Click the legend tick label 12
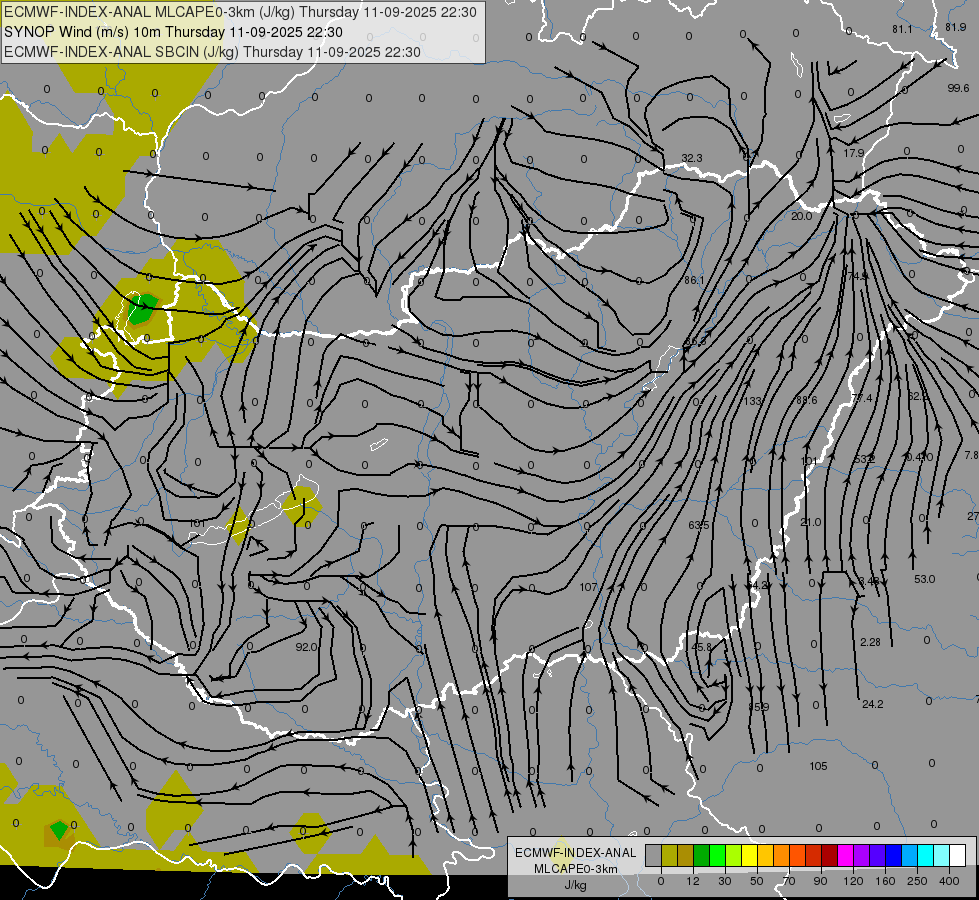The width and height of the screenshot is (979, 900). click(x=693, y=881)
